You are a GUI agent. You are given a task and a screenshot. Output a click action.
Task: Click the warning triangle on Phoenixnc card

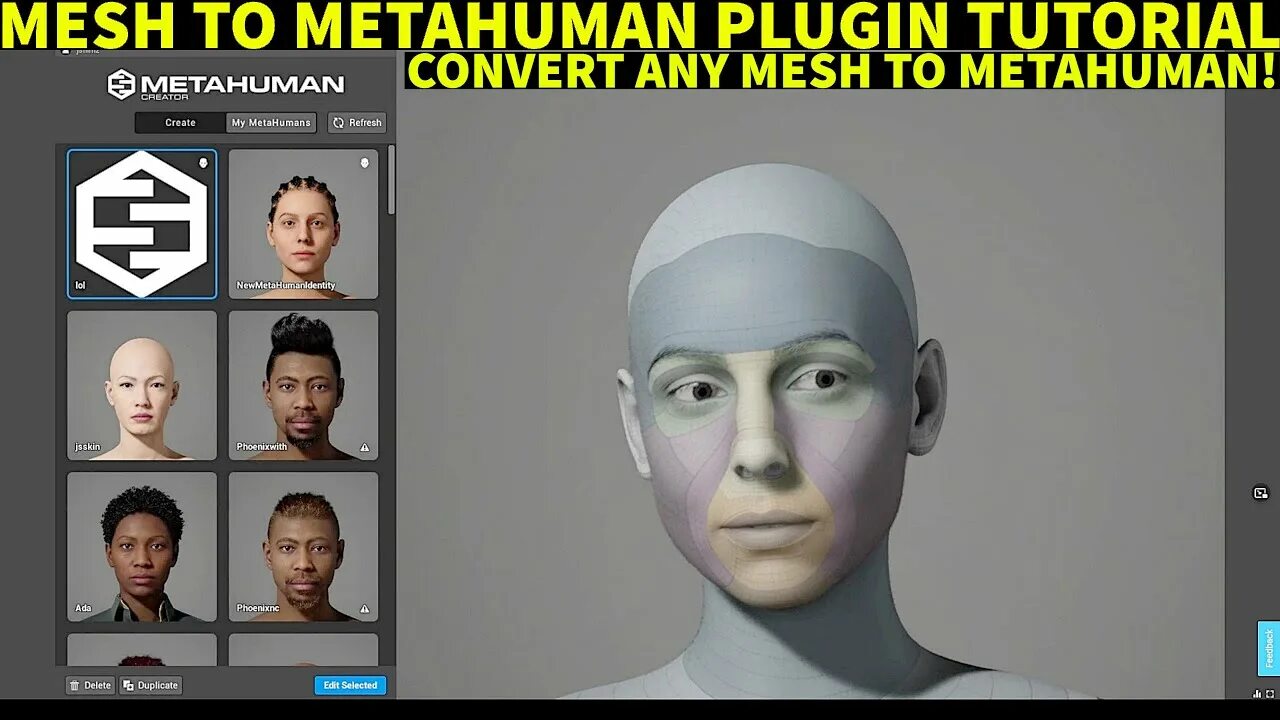point(365,608)
